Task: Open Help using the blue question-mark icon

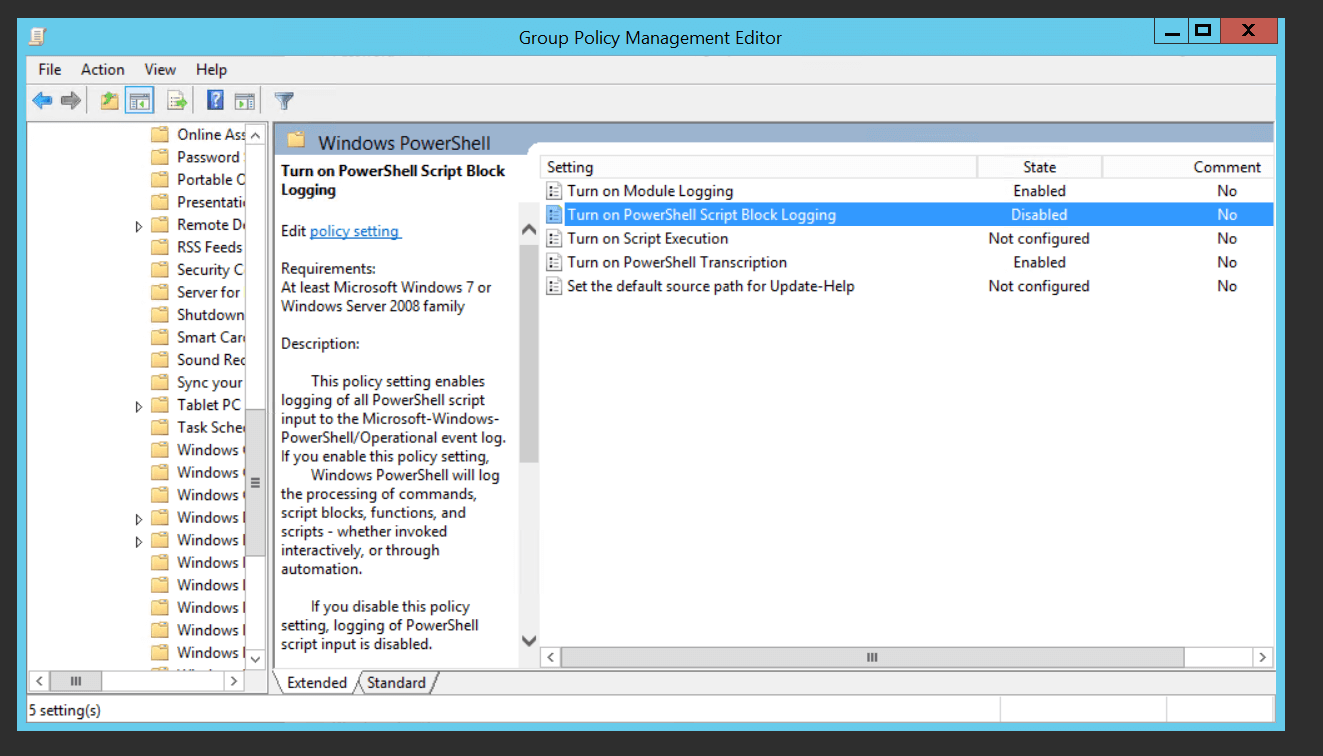Action: (215, 100)
